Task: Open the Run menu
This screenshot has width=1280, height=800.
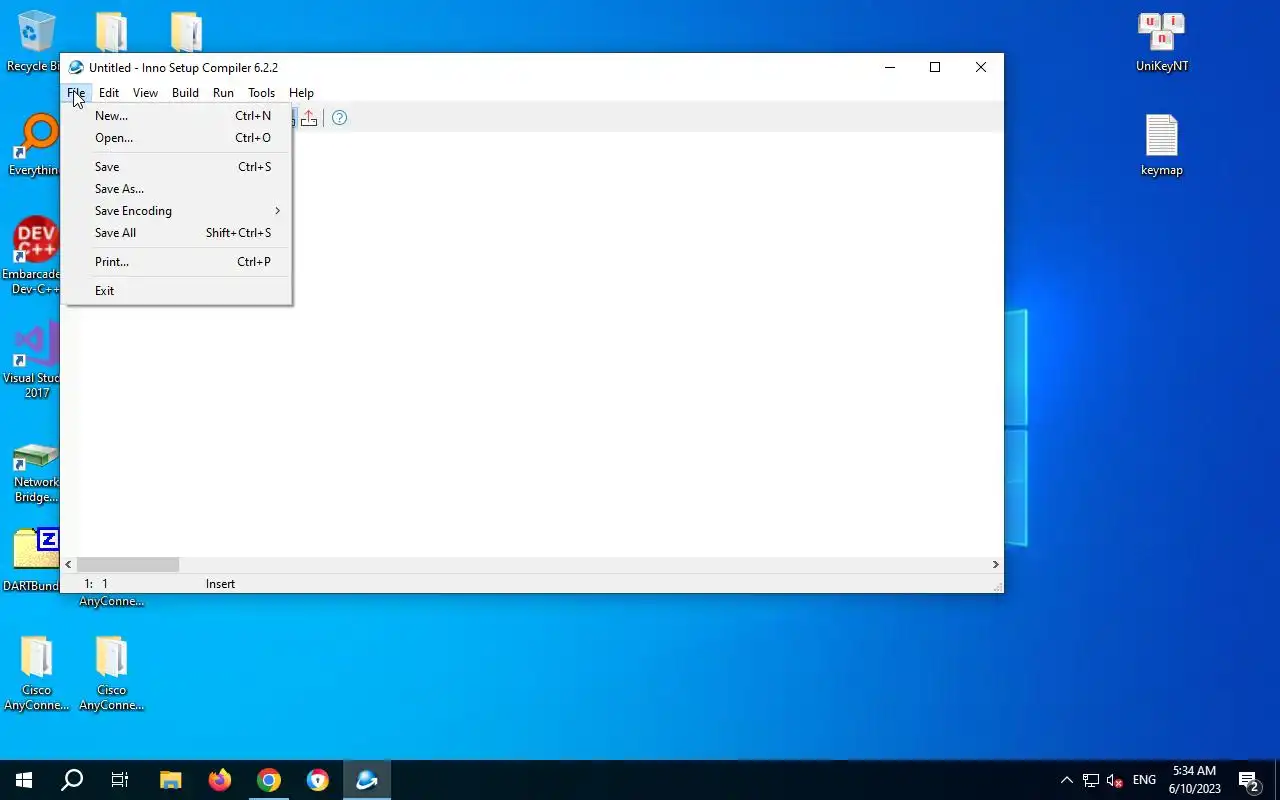Action: [223, 93]
